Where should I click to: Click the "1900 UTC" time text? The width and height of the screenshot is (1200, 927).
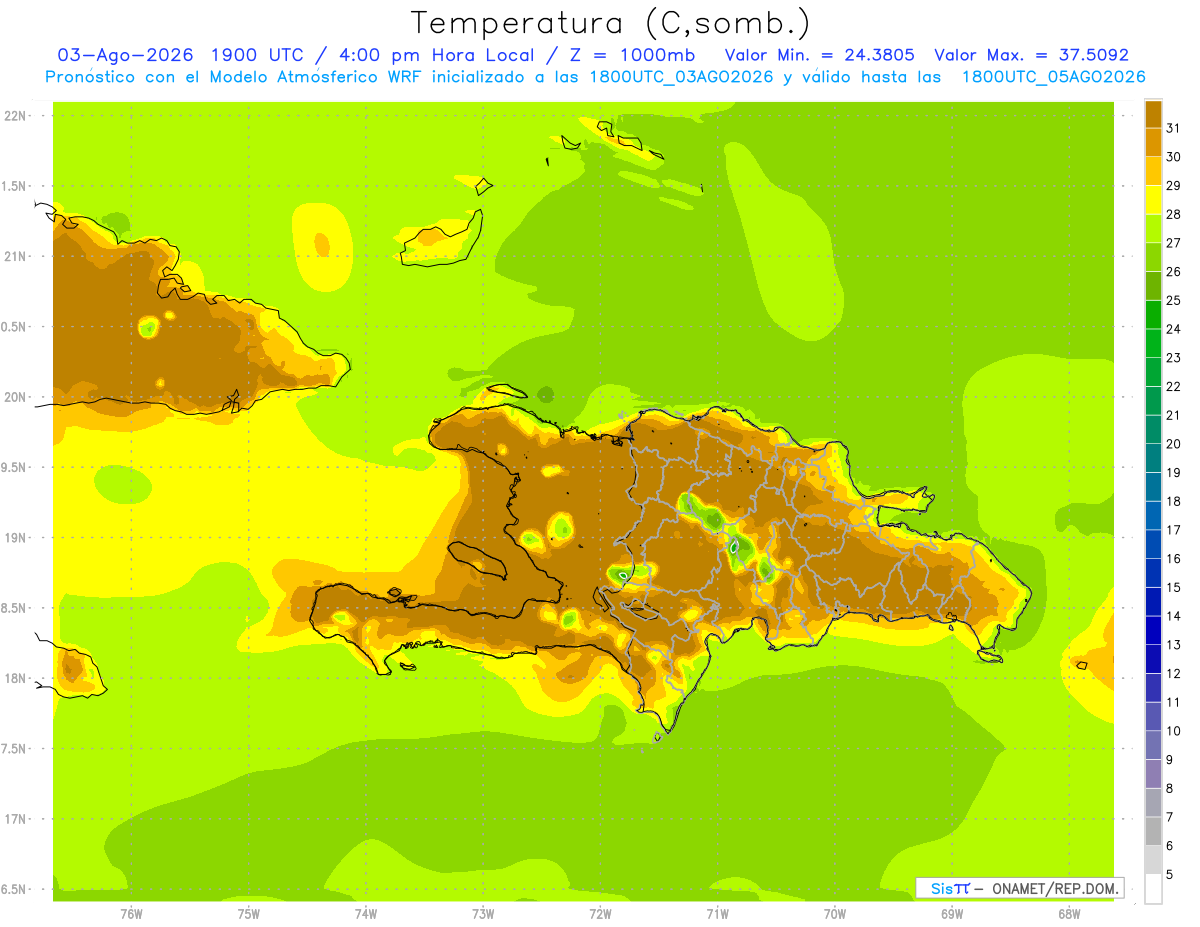click(x=260, y=55)
